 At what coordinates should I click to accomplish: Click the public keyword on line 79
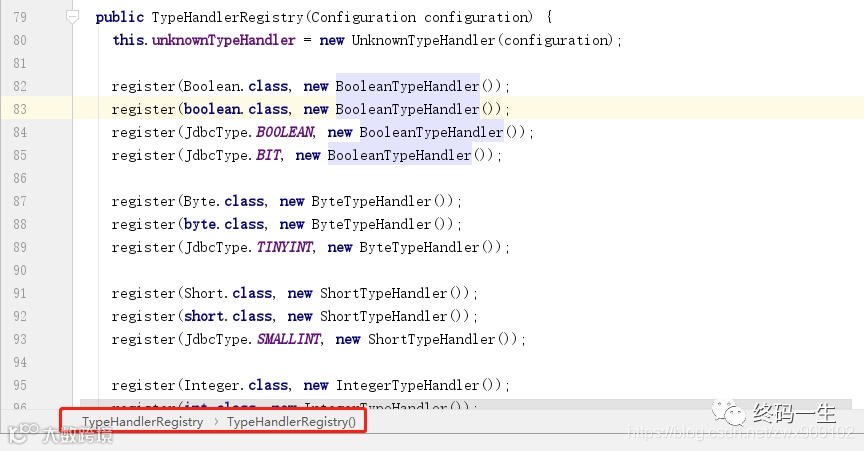coord(120,17)
